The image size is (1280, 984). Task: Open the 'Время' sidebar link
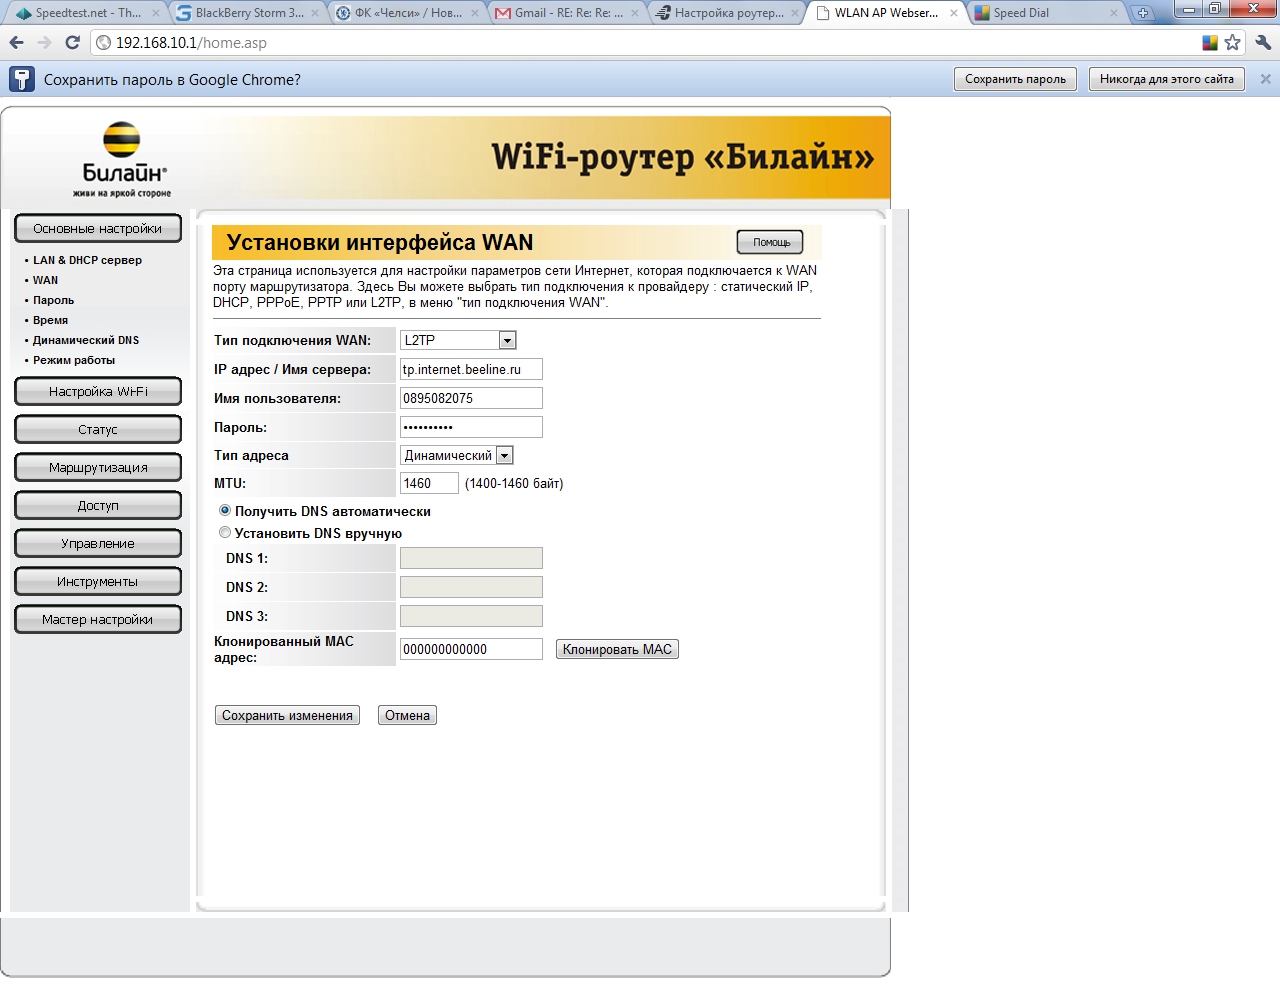pyautogui.click(x=50, y=320)
